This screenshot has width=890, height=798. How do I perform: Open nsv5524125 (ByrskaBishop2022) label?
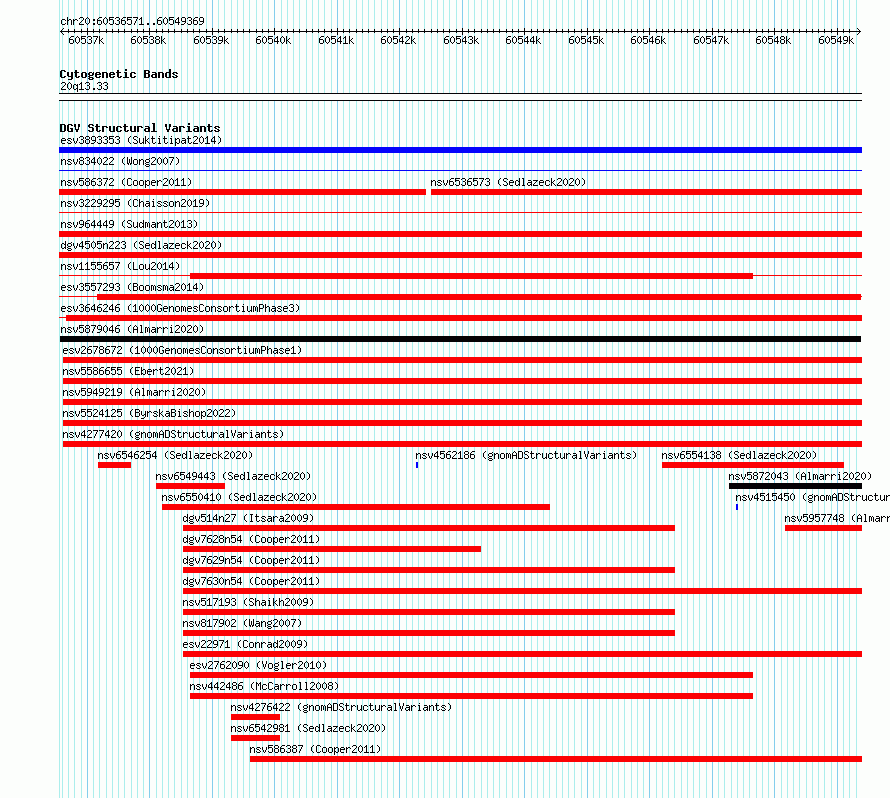point(149,413)
